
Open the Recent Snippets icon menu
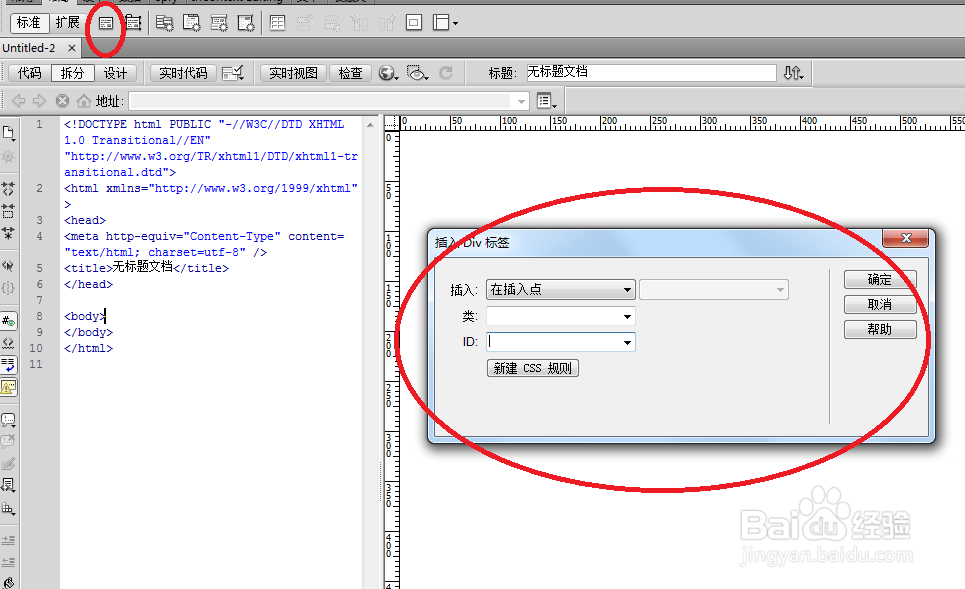9,486
